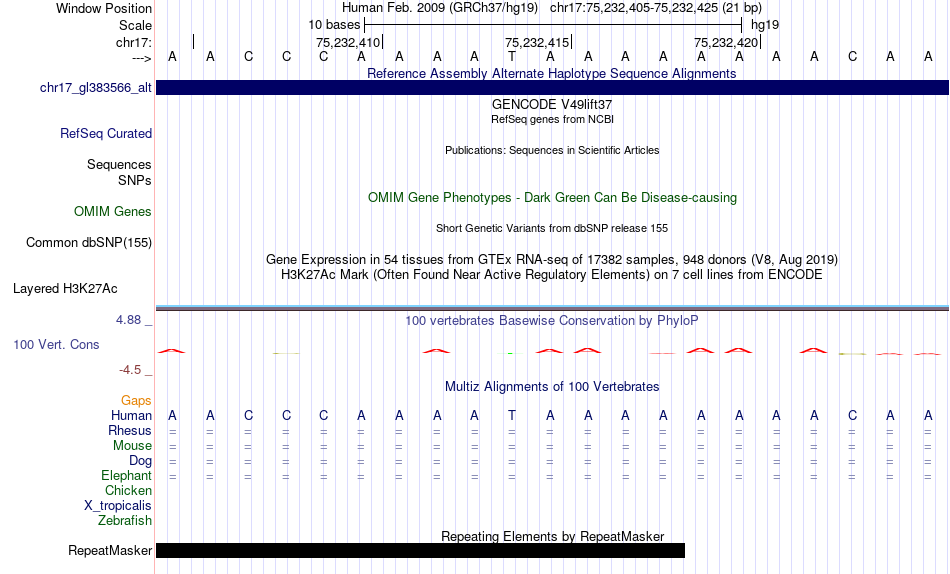
Task: Click the Window Position label
Action: click(x=104, y=8)
